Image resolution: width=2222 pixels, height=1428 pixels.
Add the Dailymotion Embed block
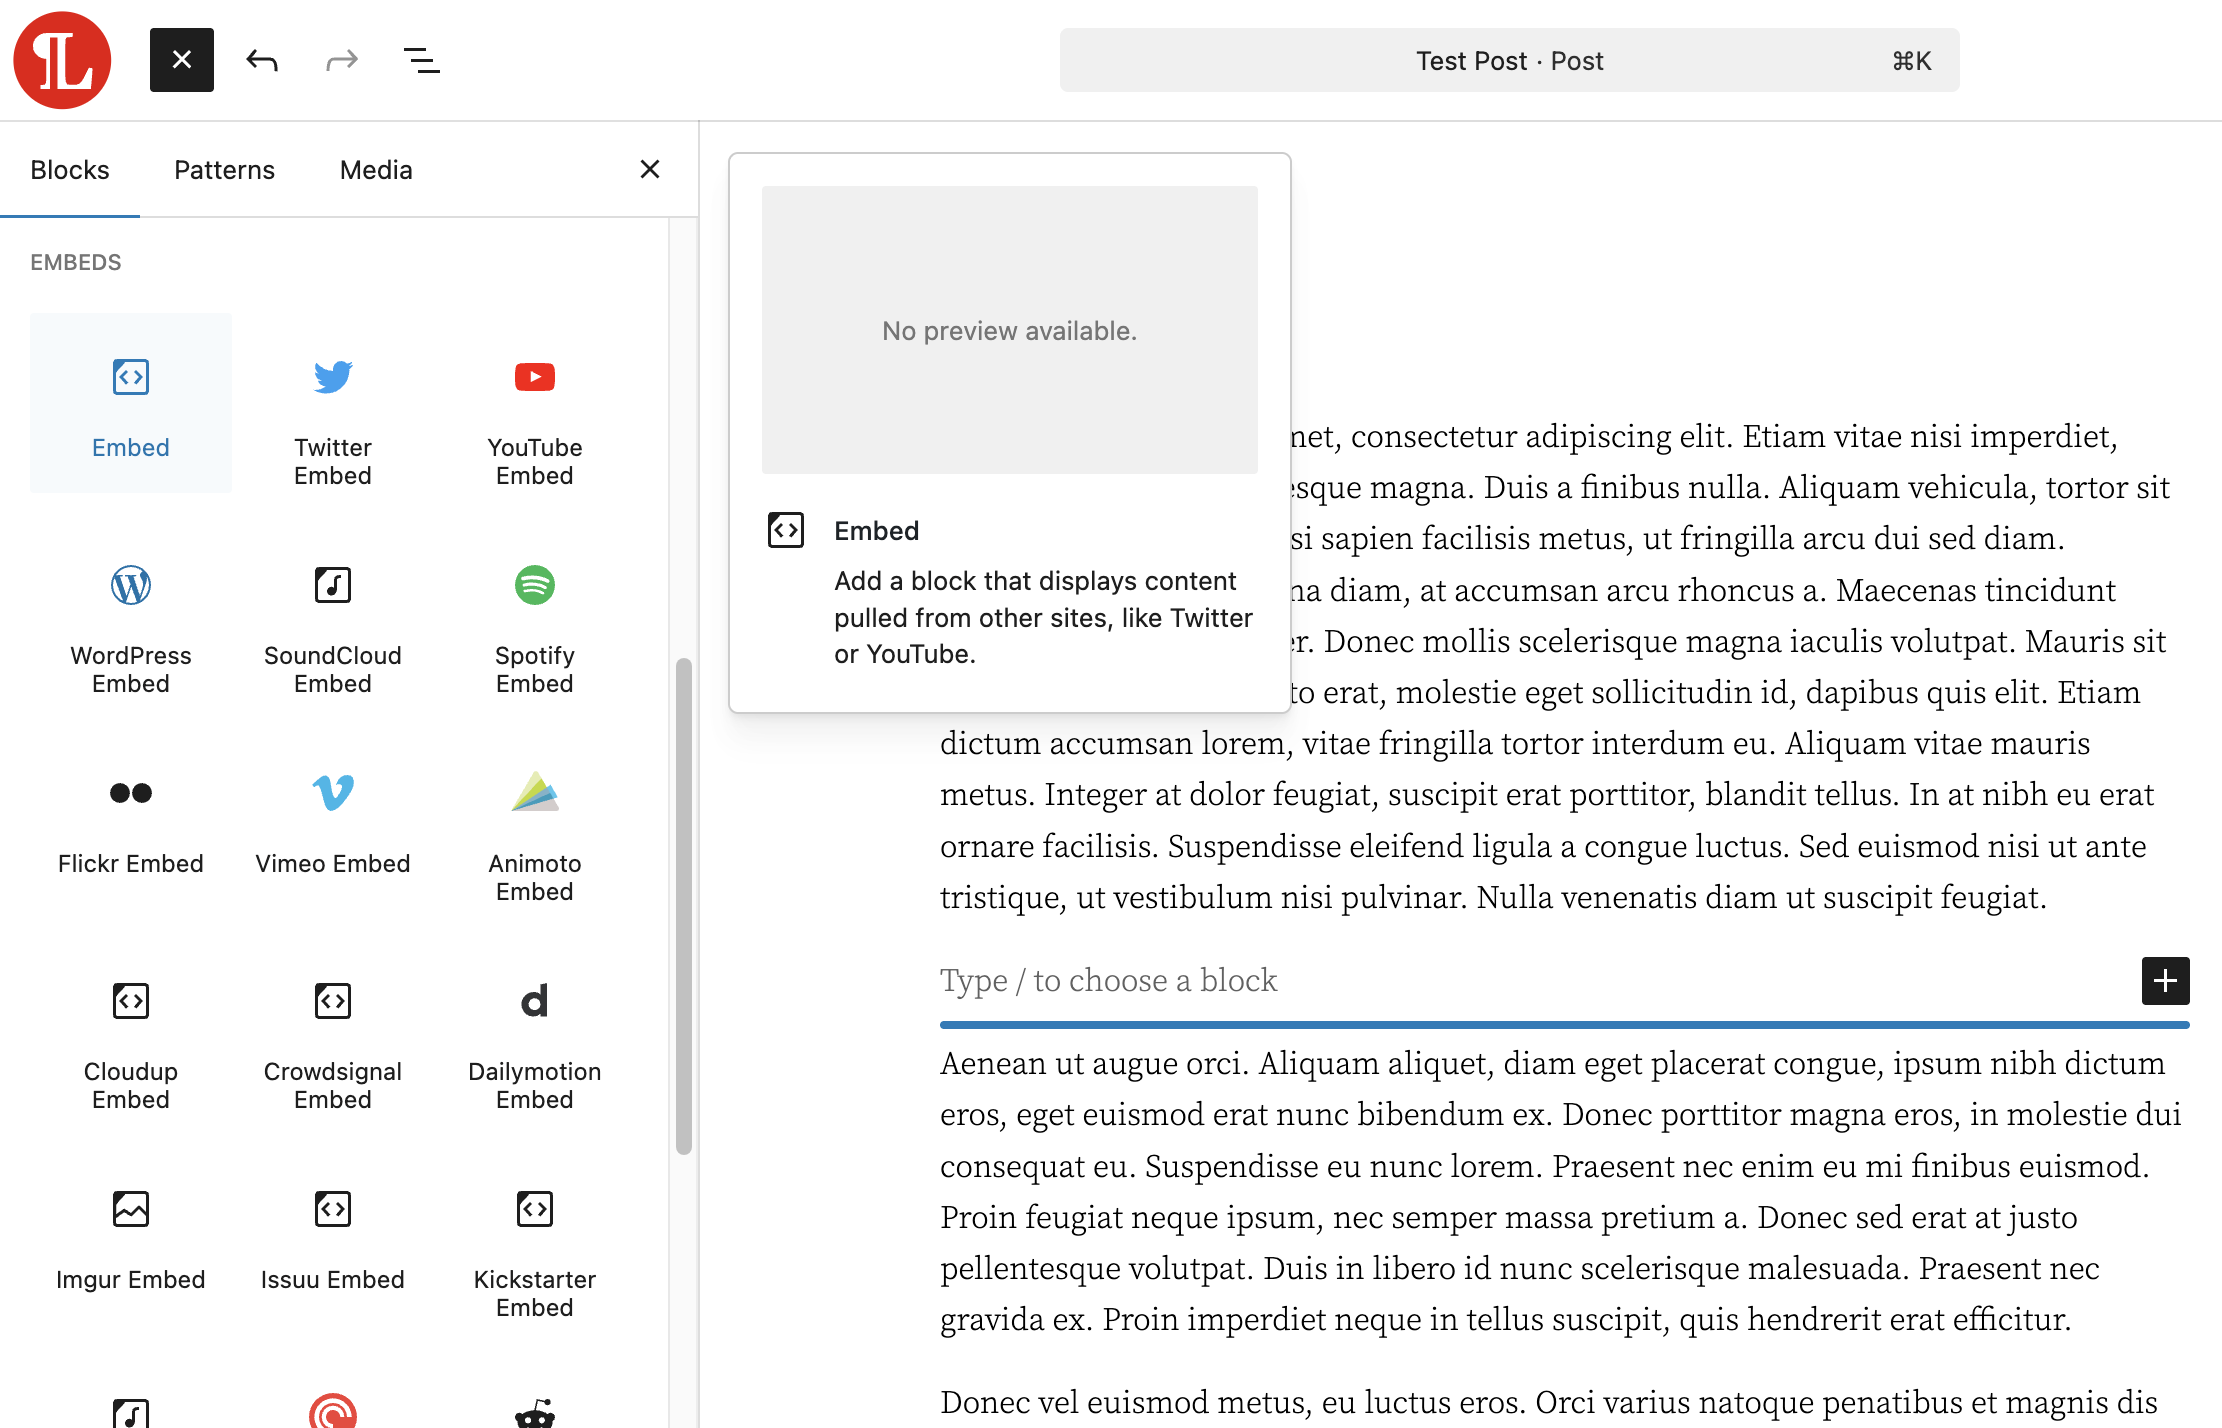[x=534, y=1041]
